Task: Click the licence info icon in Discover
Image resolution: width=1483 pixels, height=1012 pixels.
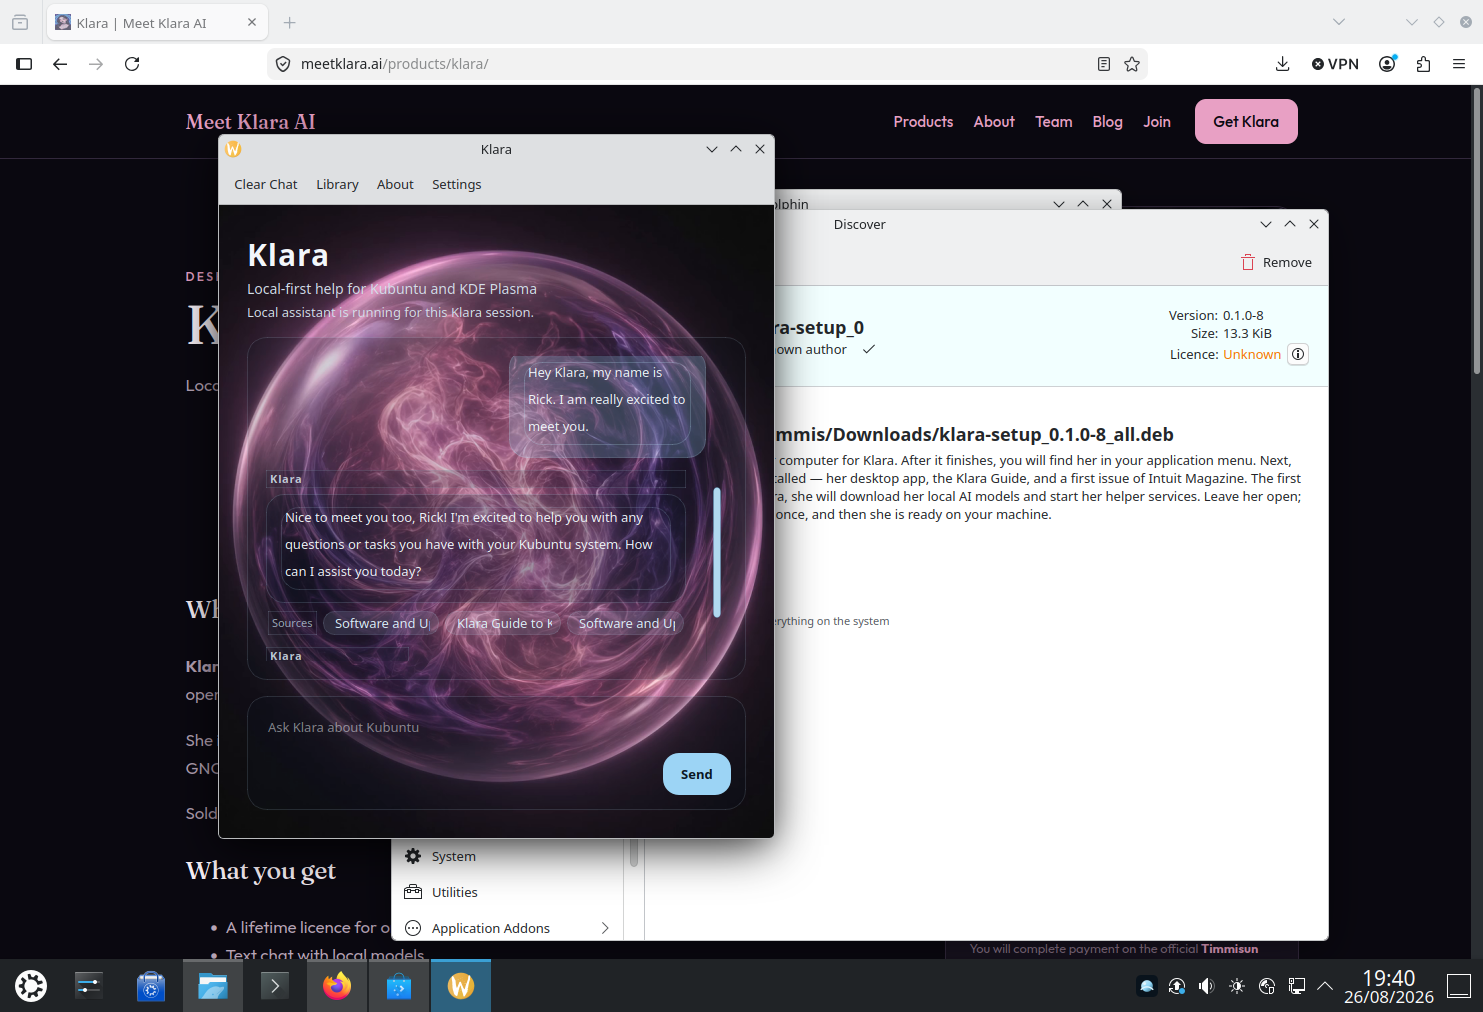Action: 1298,355
